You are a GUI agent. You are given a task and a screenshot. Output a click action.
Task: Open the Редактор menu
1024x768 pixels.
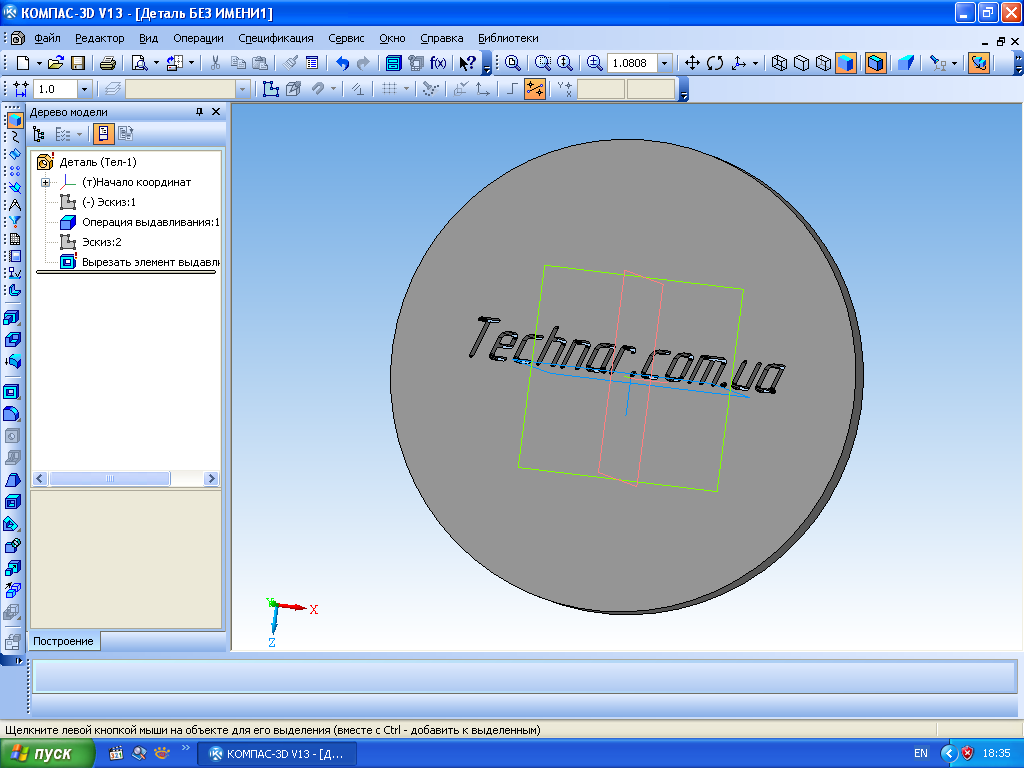click(x=99, y=38)
